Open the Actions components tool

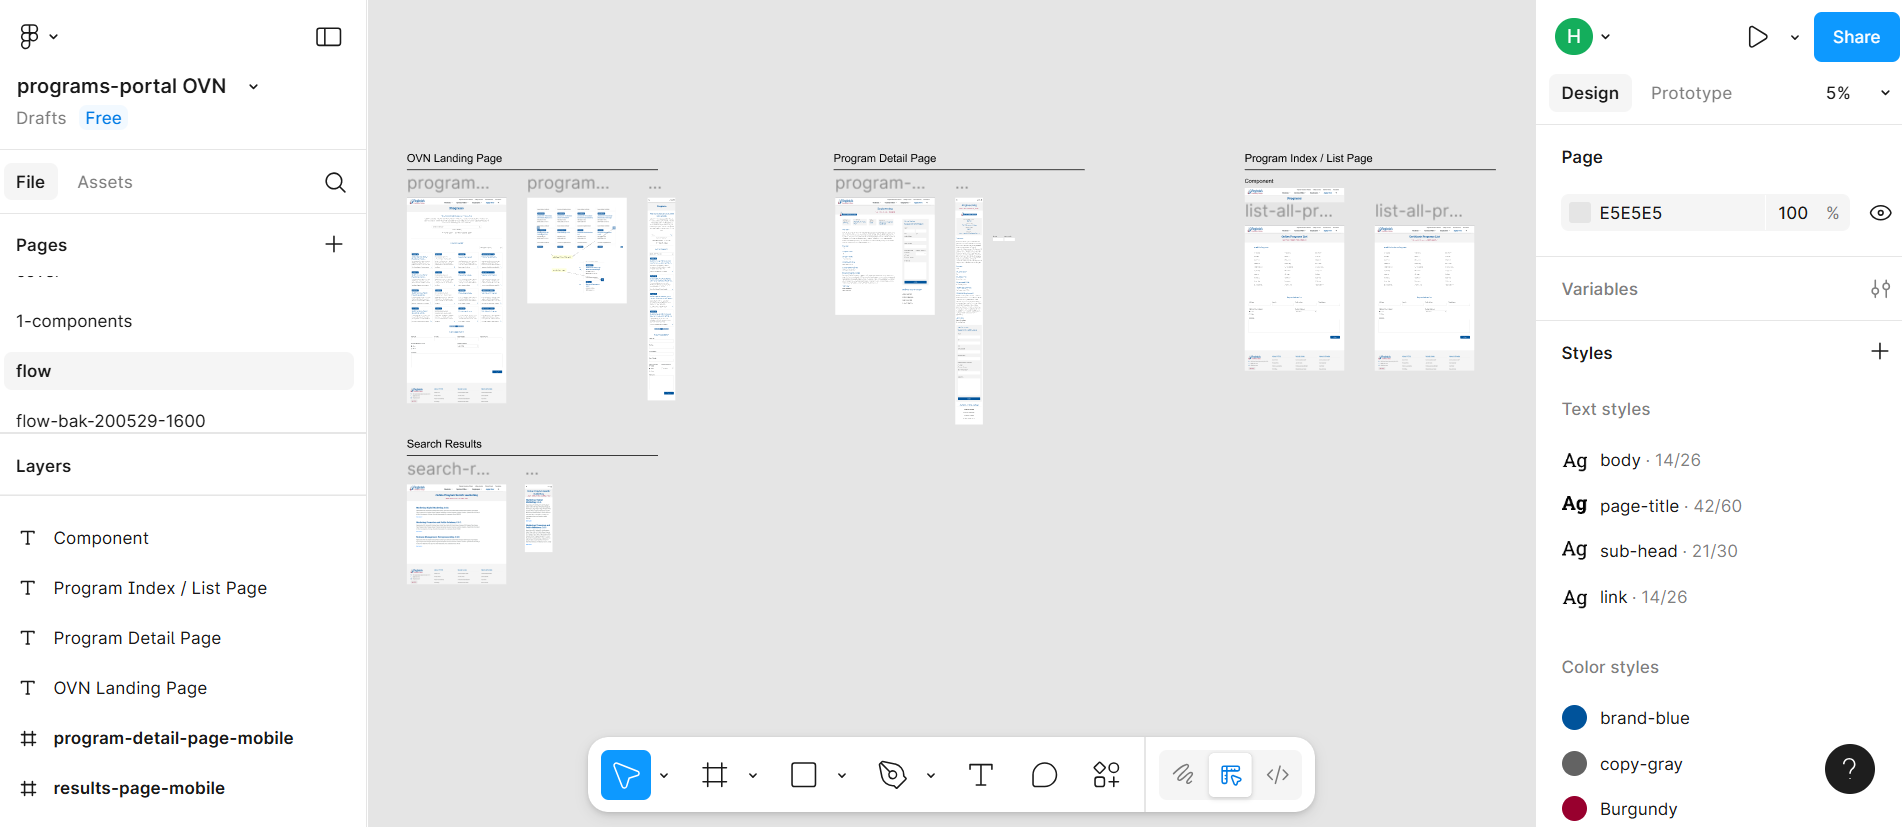[x=1106, y=775]
